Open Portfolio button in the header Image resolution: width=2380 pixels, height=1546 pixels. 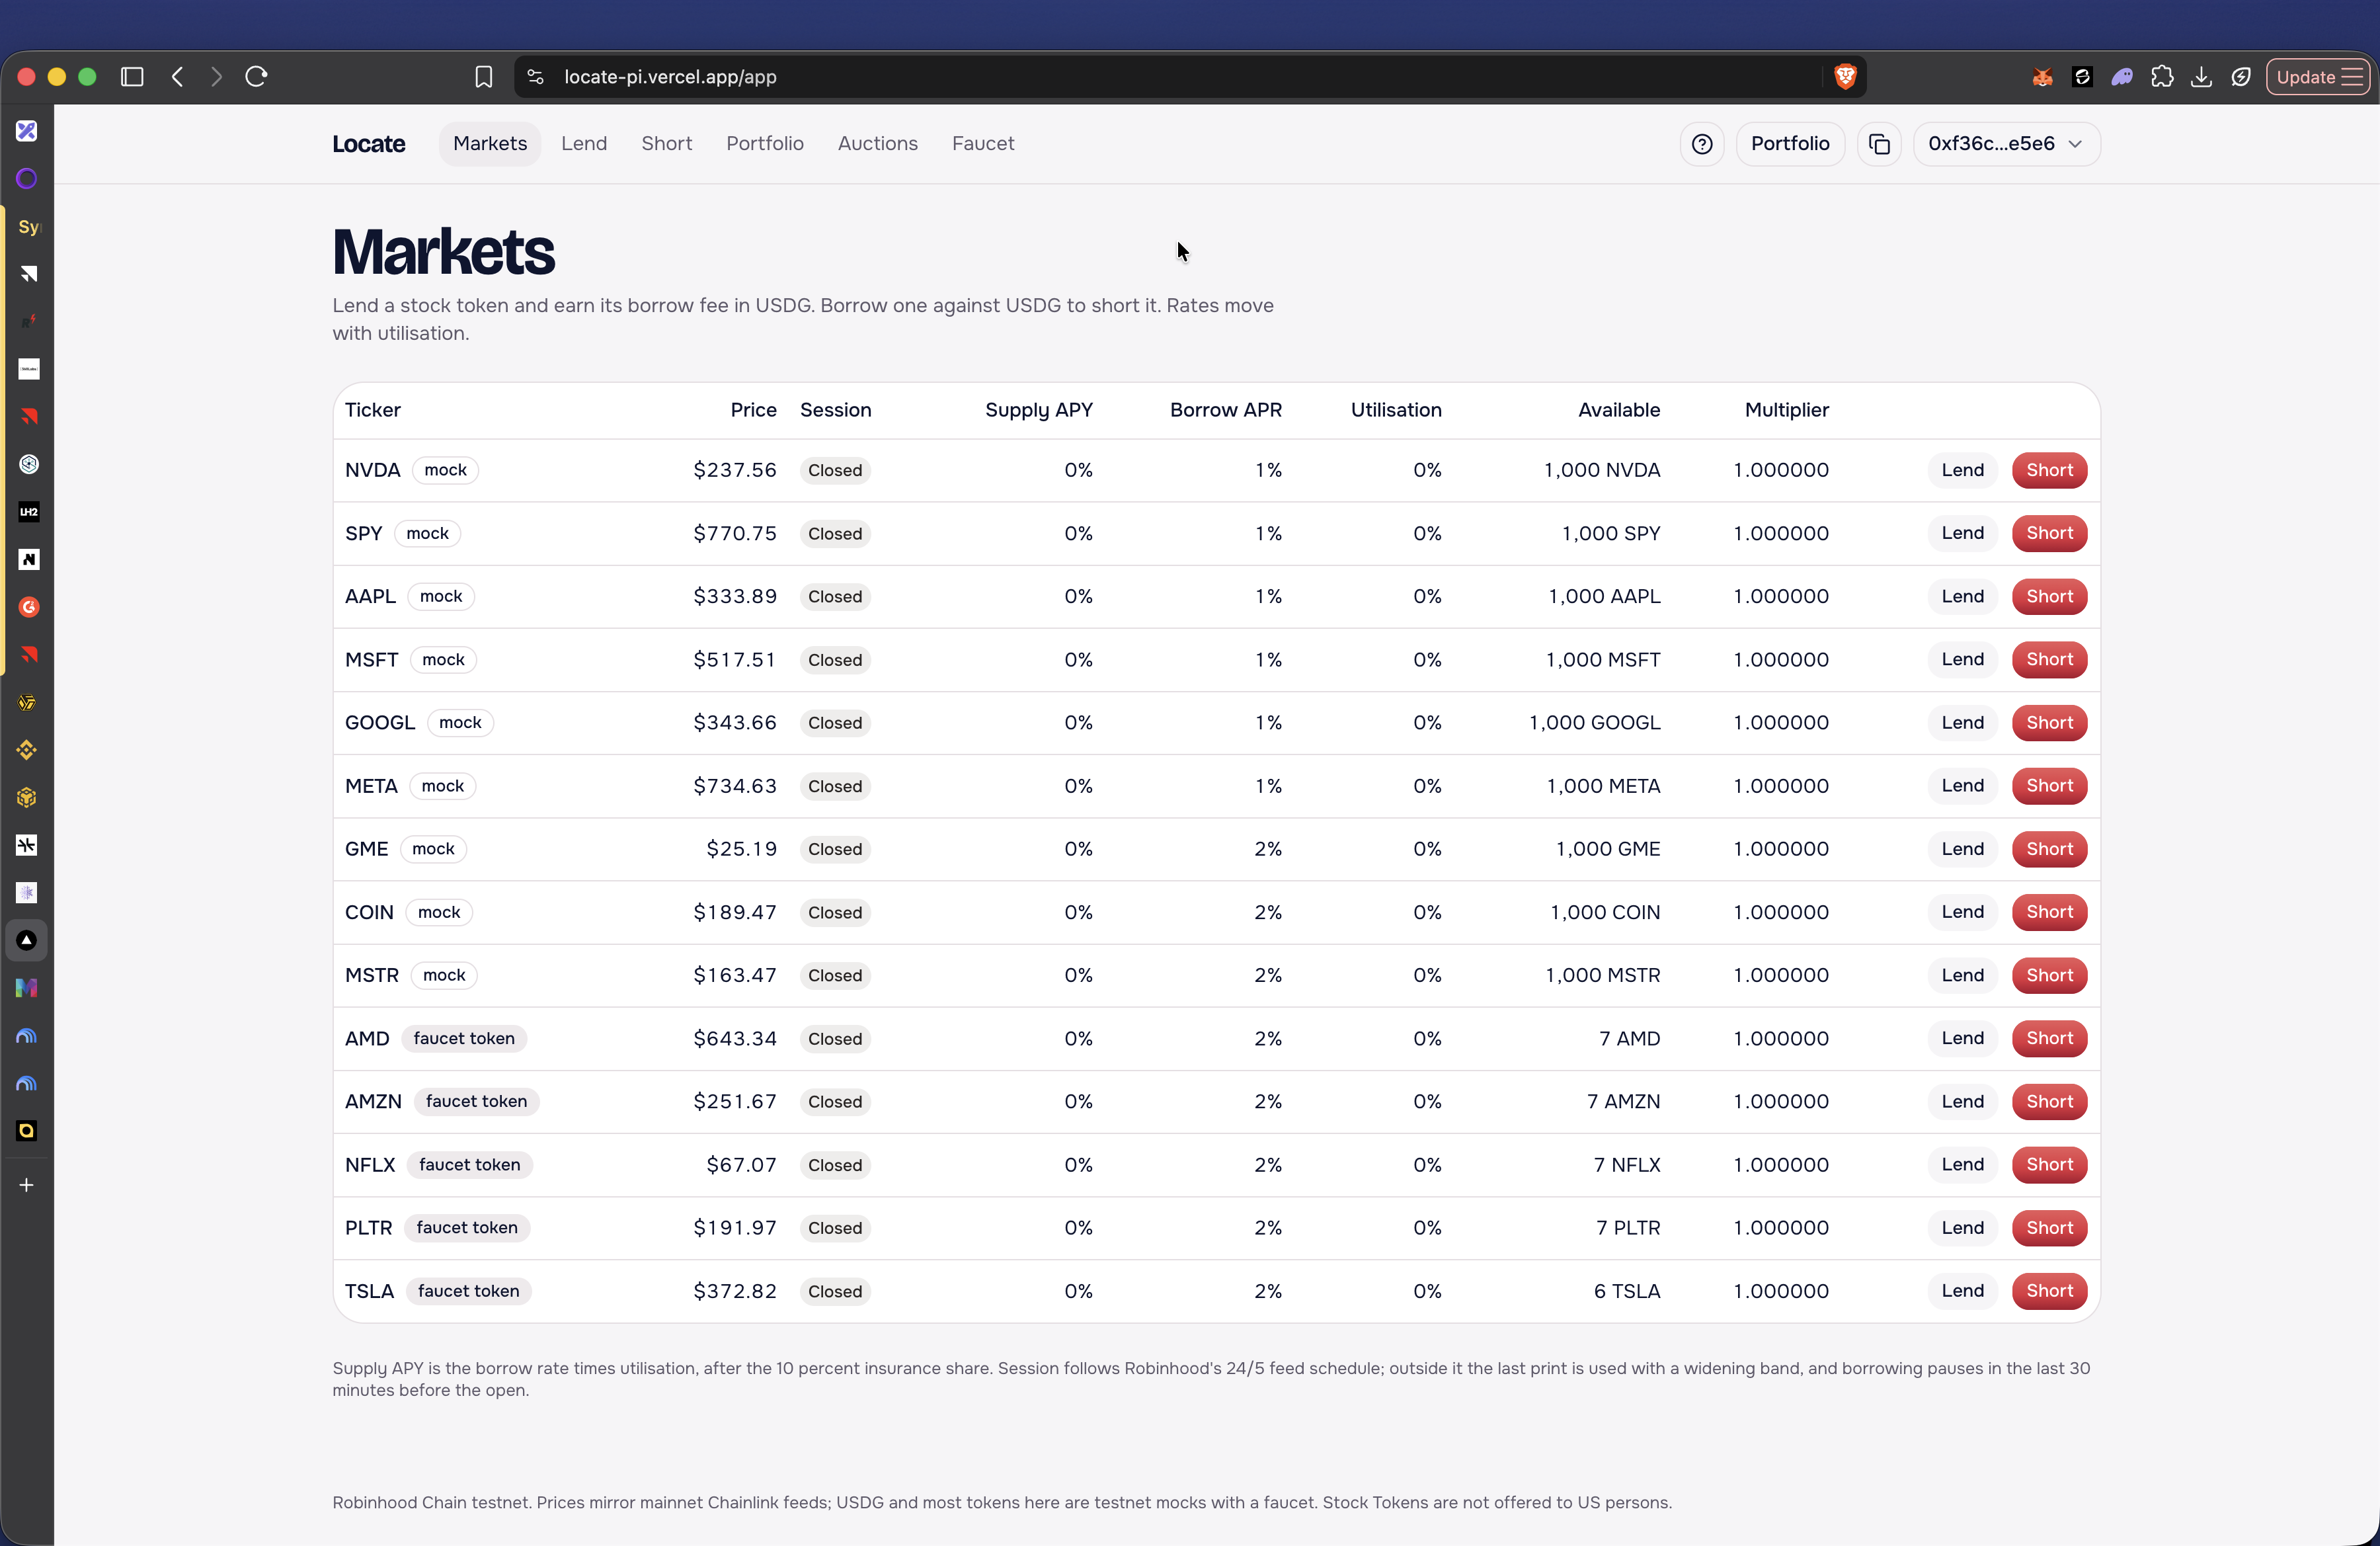(1790, 144)
